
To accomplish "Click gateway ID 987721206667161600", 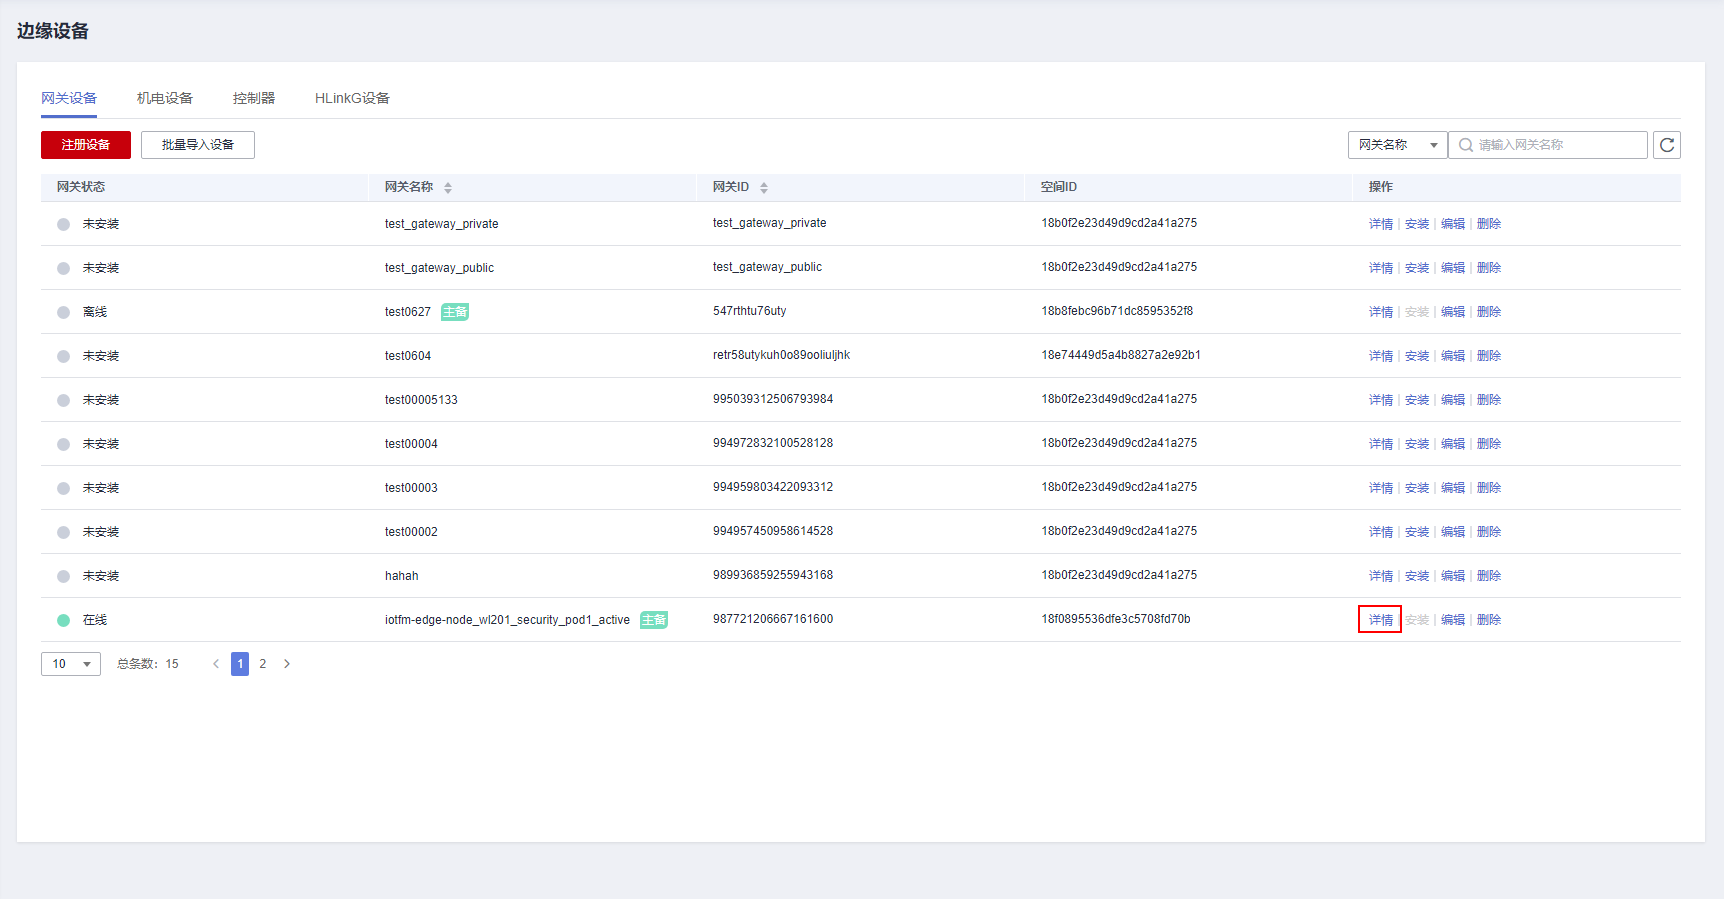I will click(x=773, y=619).
